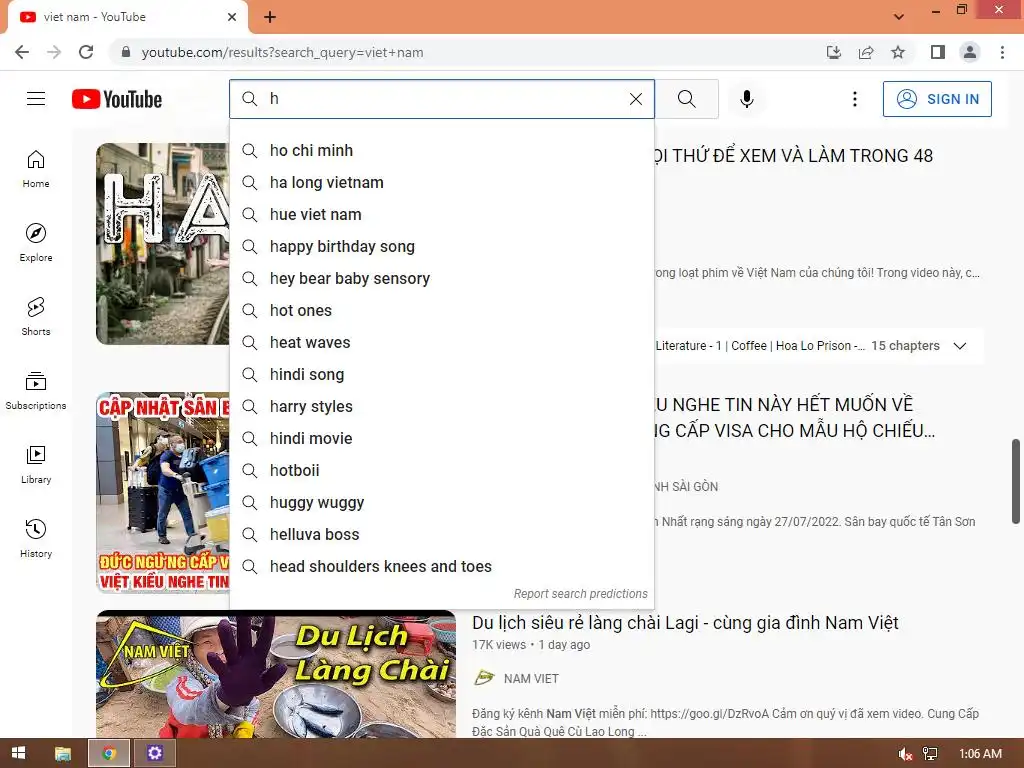Open File Explorer from taskbar

(63, 754)
